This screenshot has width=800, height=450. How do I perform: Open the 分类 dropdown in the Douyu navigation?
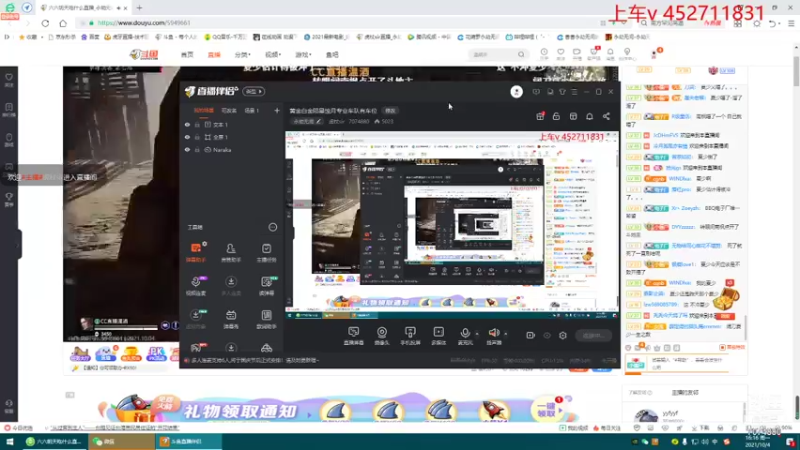(242, 55)
